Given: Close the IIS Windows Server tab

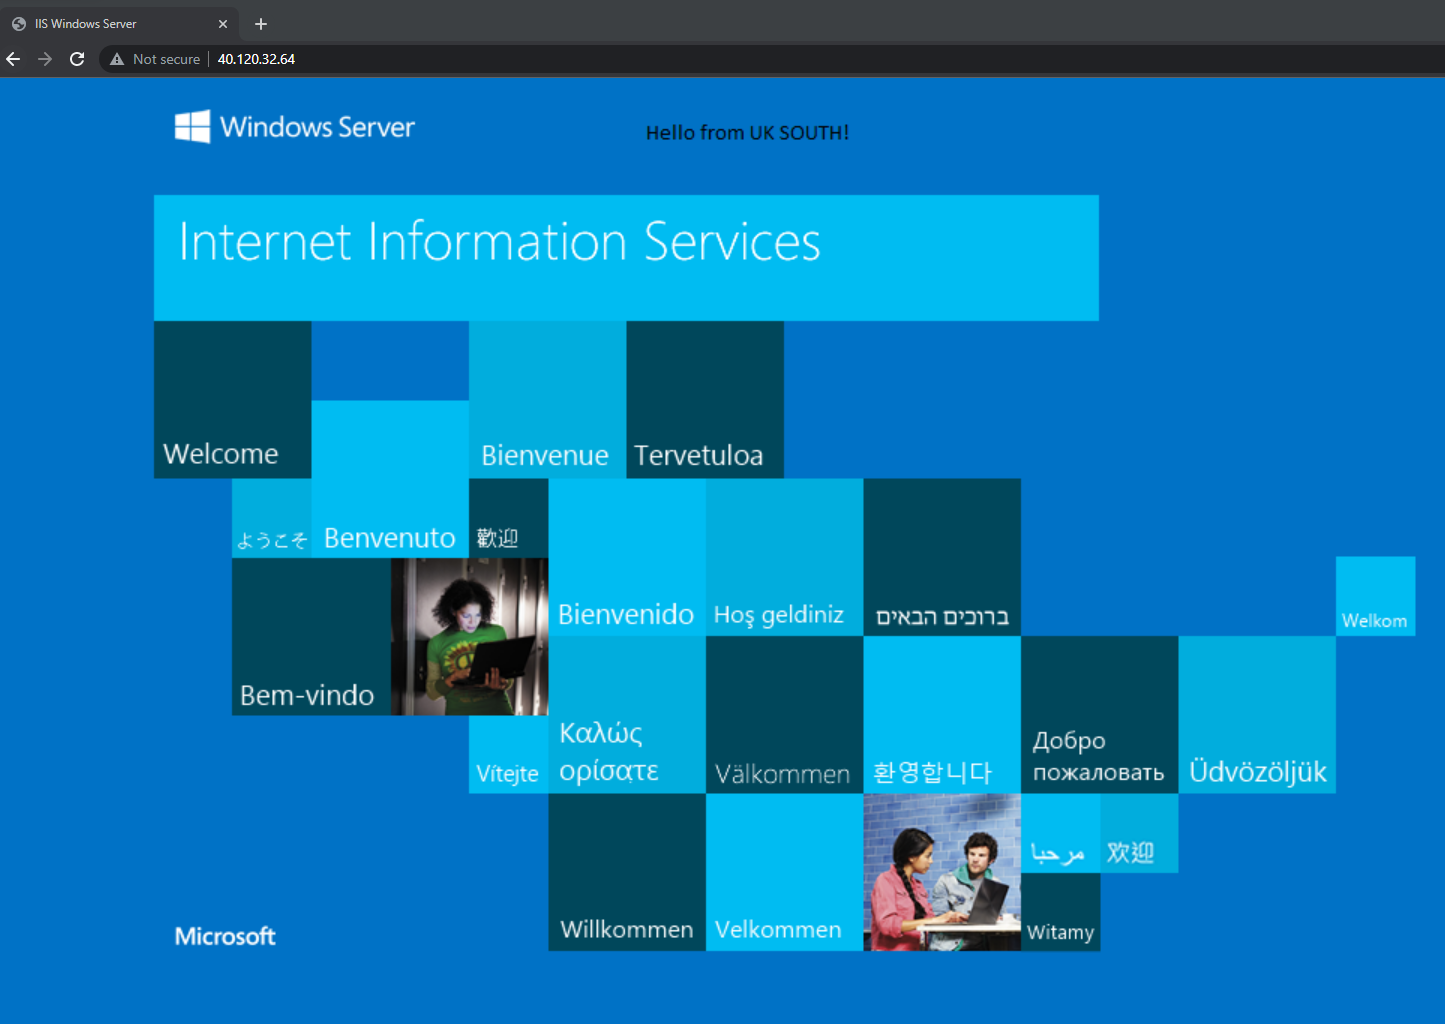Looking at the screenshot, I should (223, 24).
